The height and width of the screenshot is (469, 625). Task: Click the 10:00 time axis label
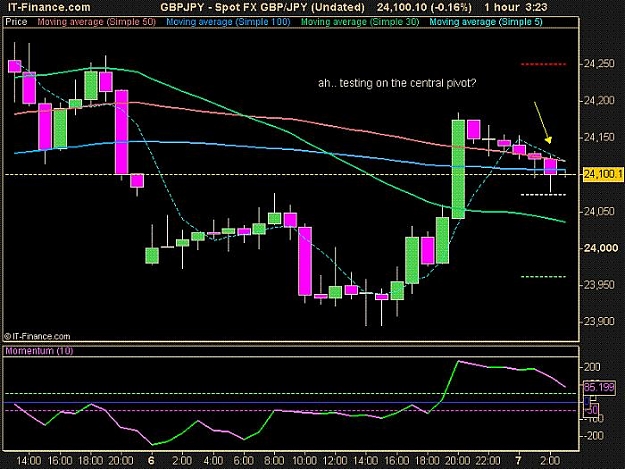(304, 461)
